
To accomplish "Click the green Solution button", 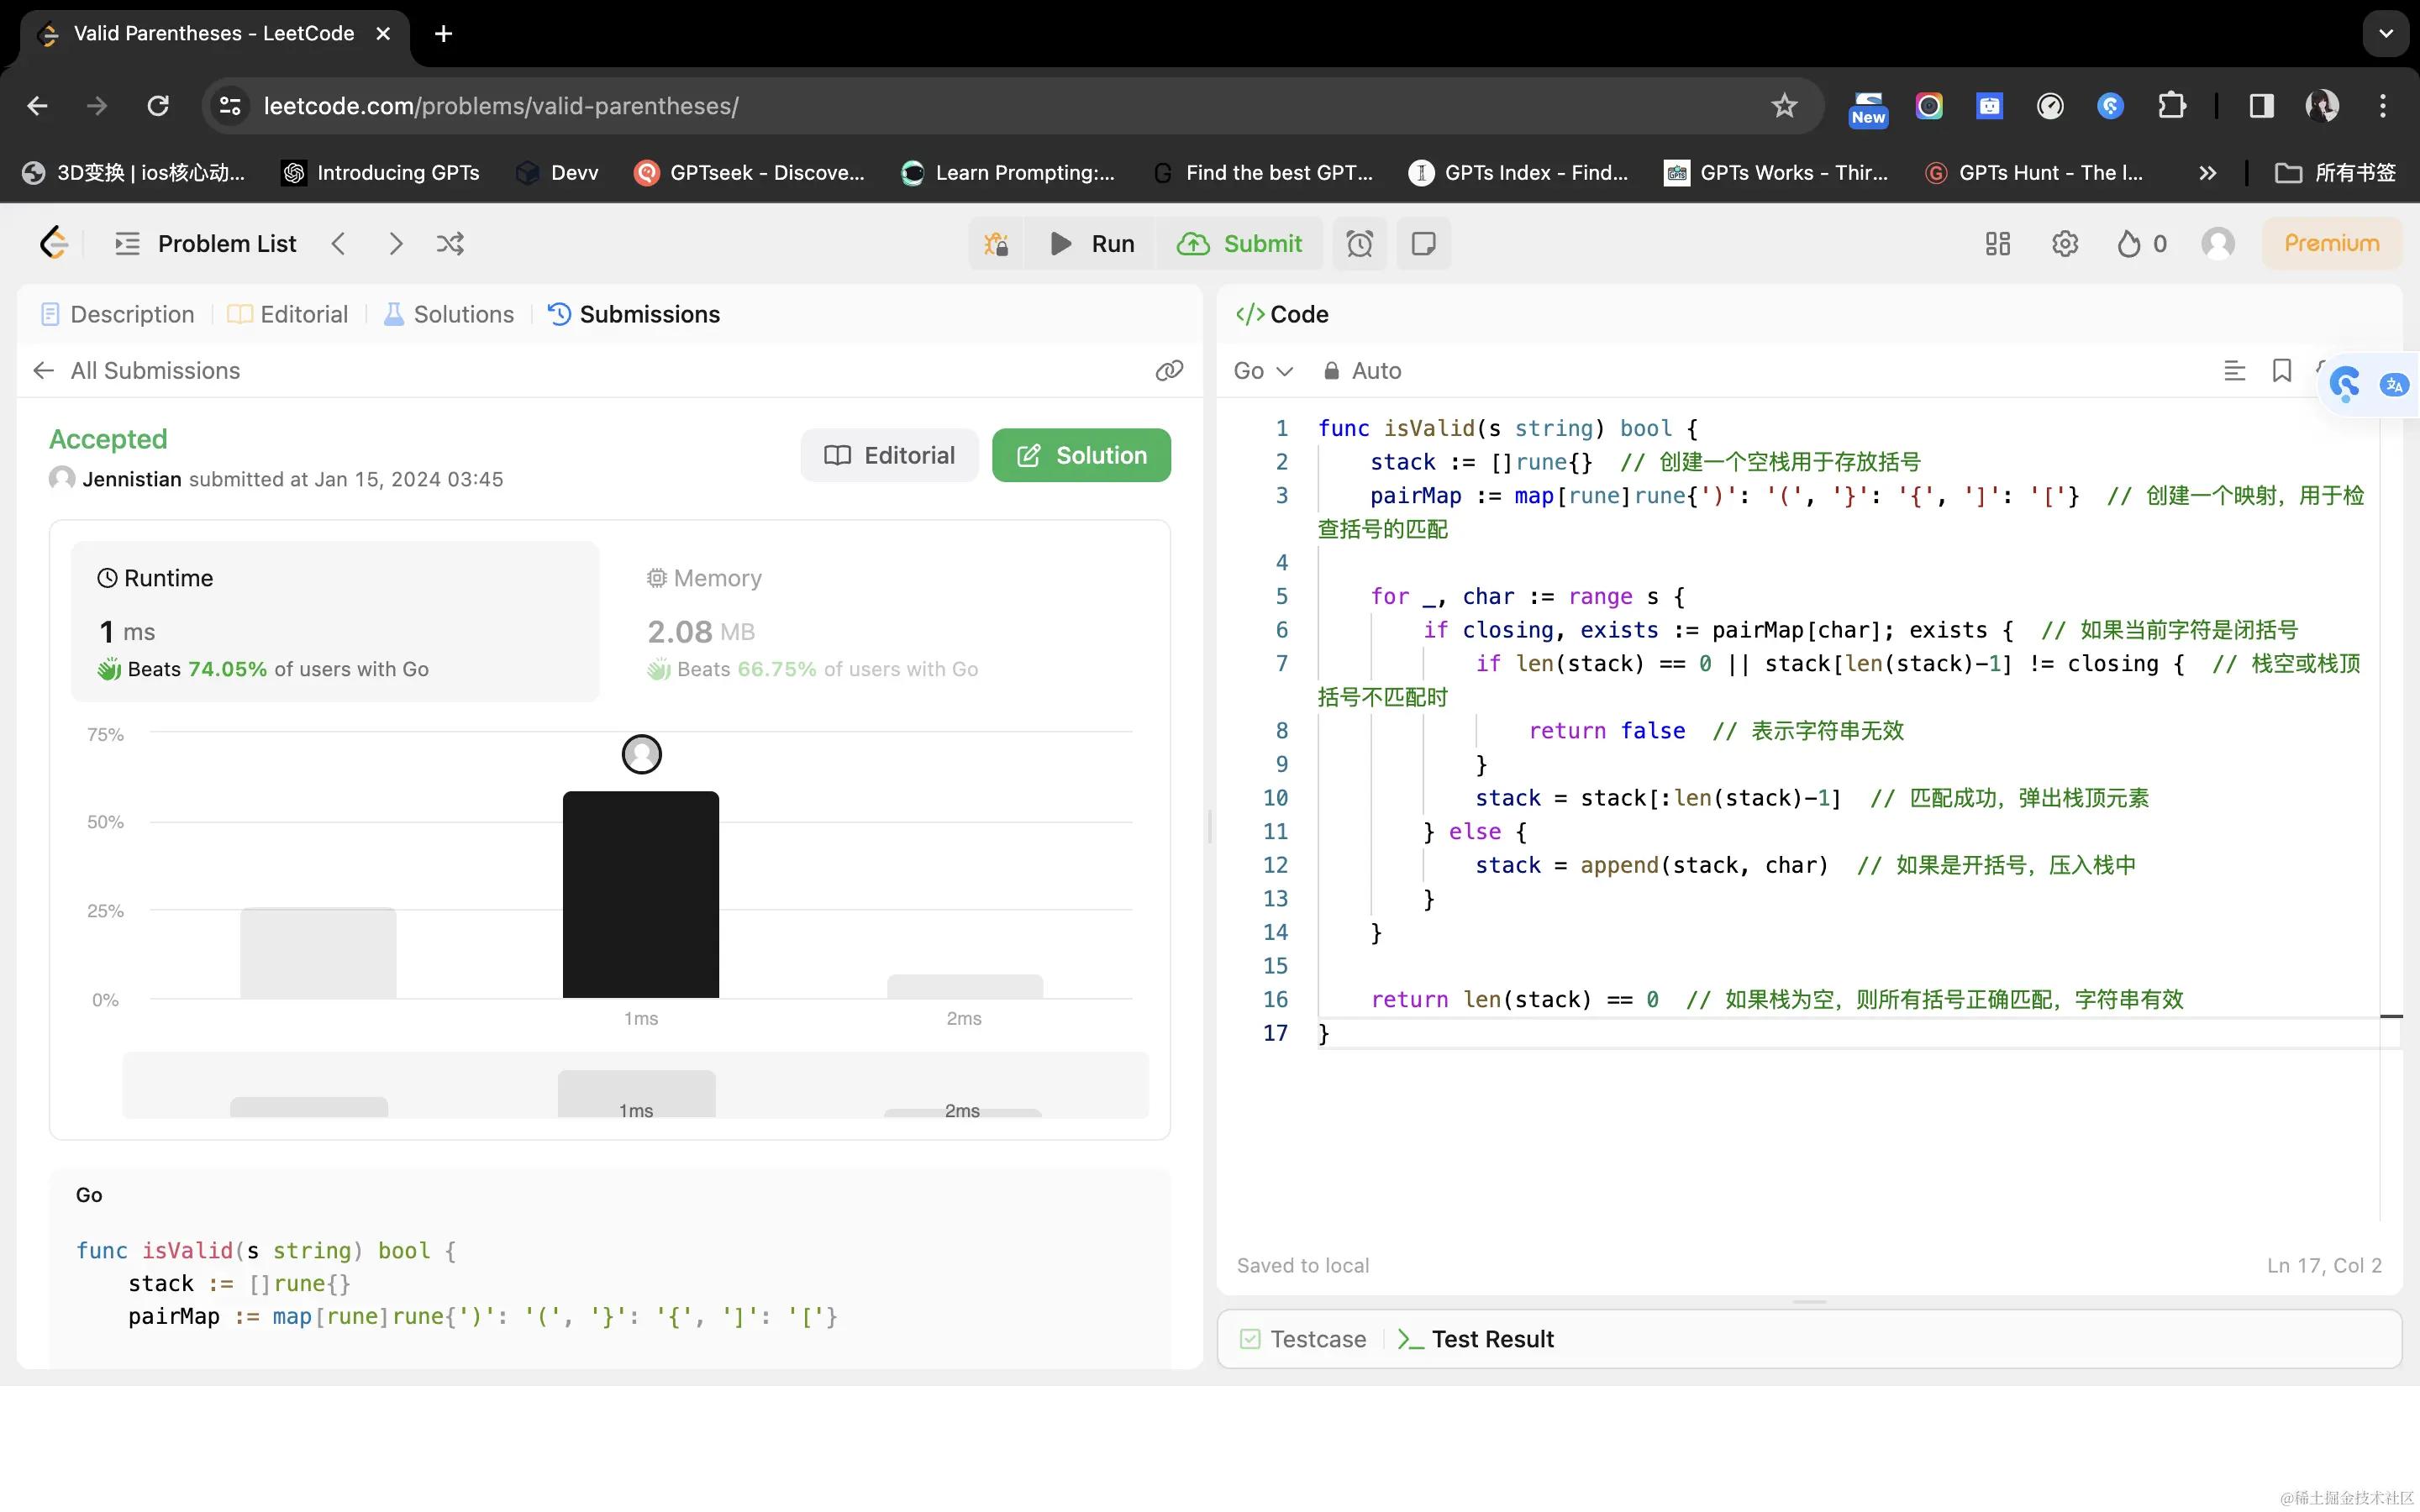I will (1081, 456).
